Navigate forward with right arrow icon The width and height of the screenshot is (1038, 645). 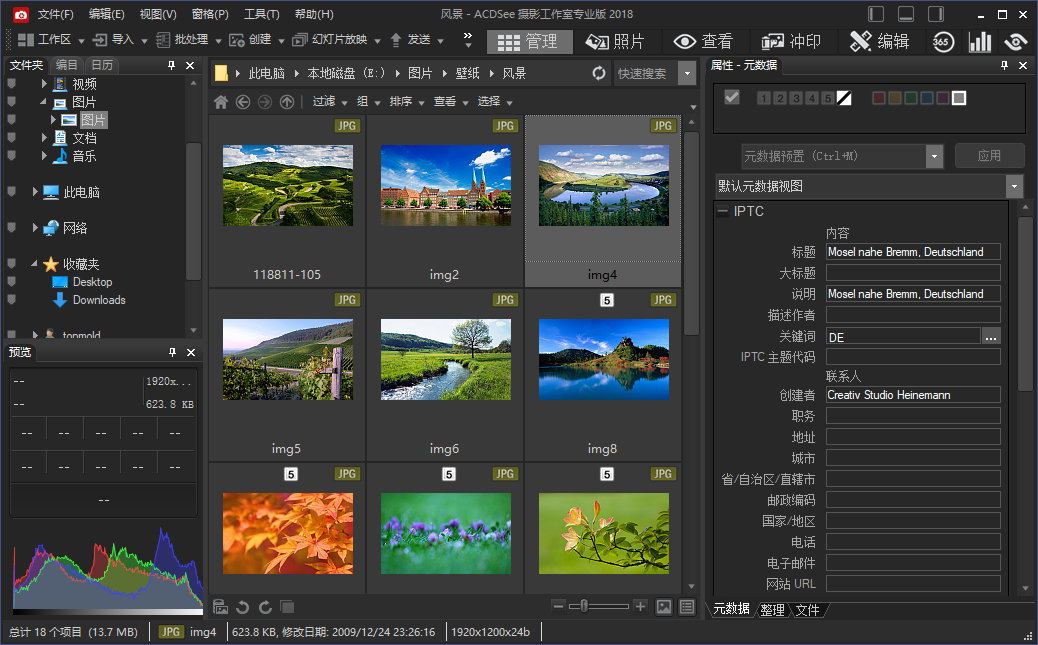pos(265,102)
